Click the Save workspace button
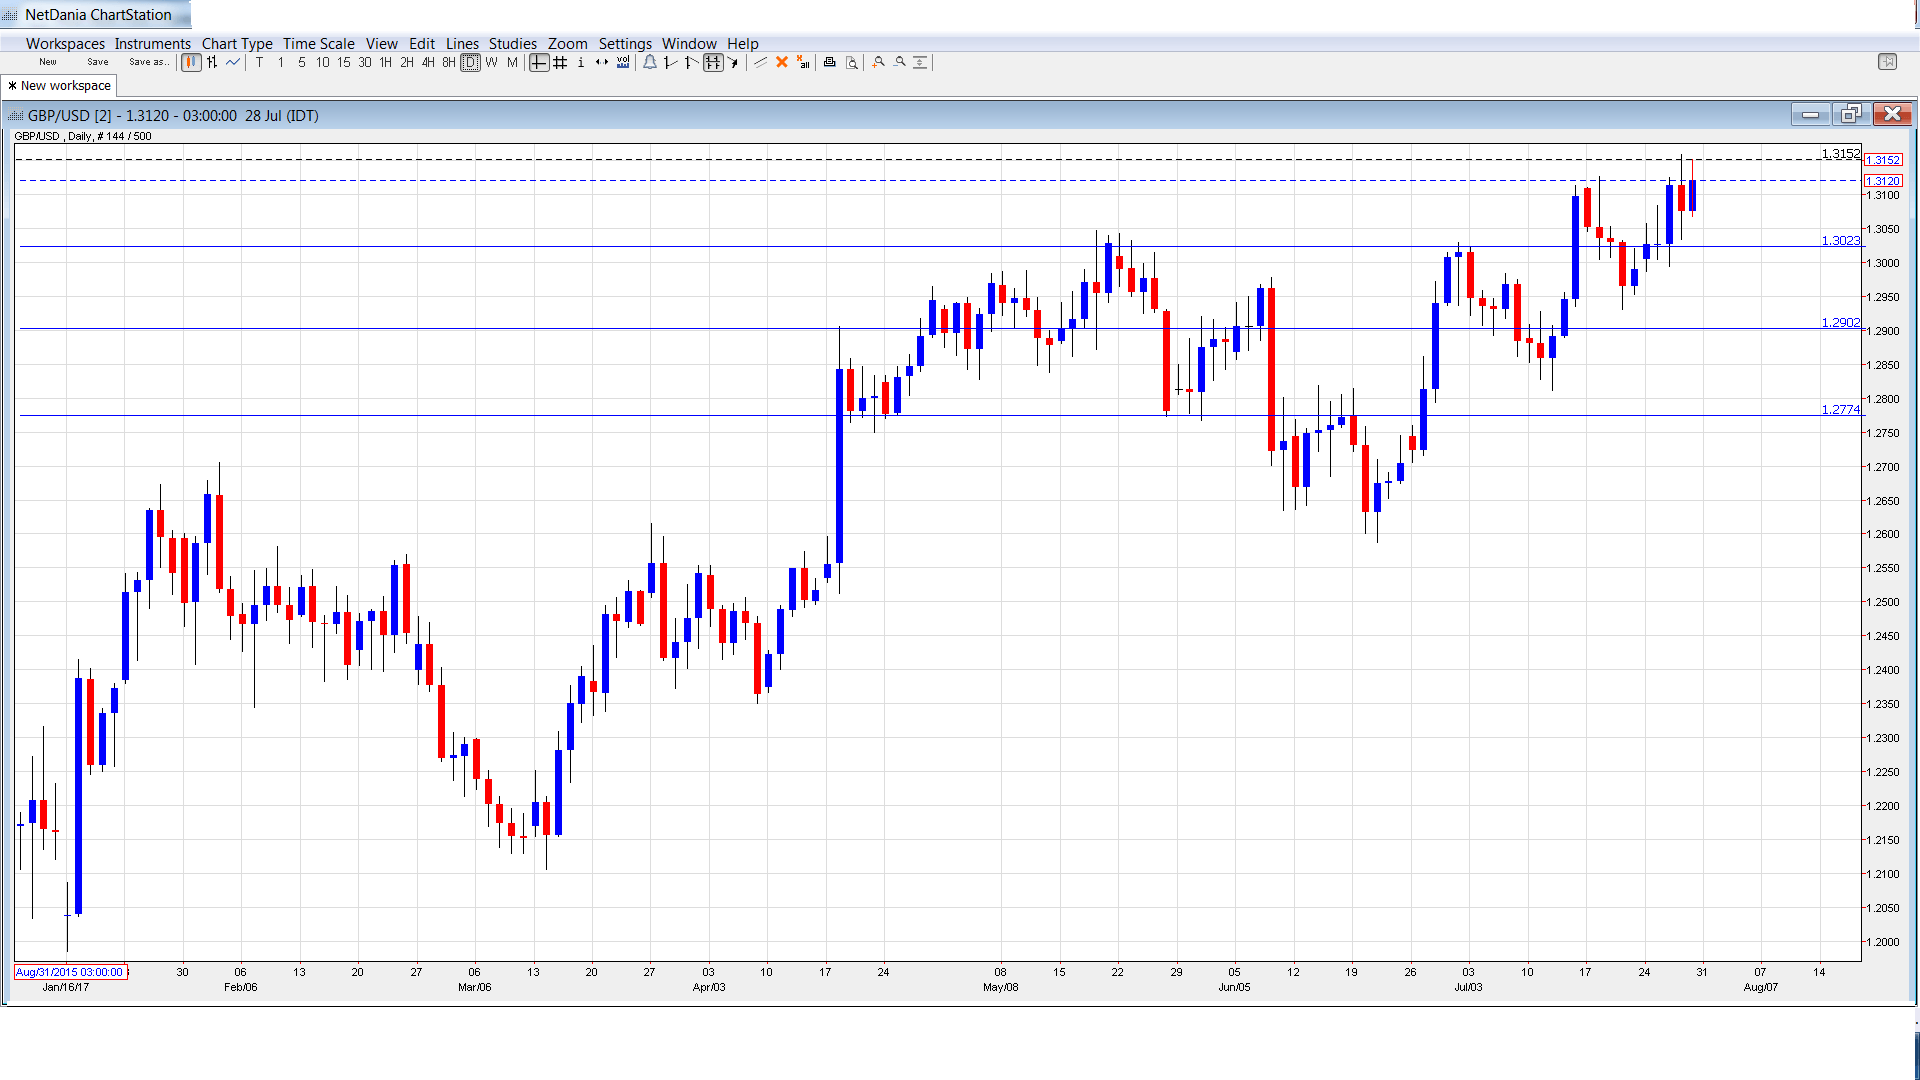 click(97, 62)
